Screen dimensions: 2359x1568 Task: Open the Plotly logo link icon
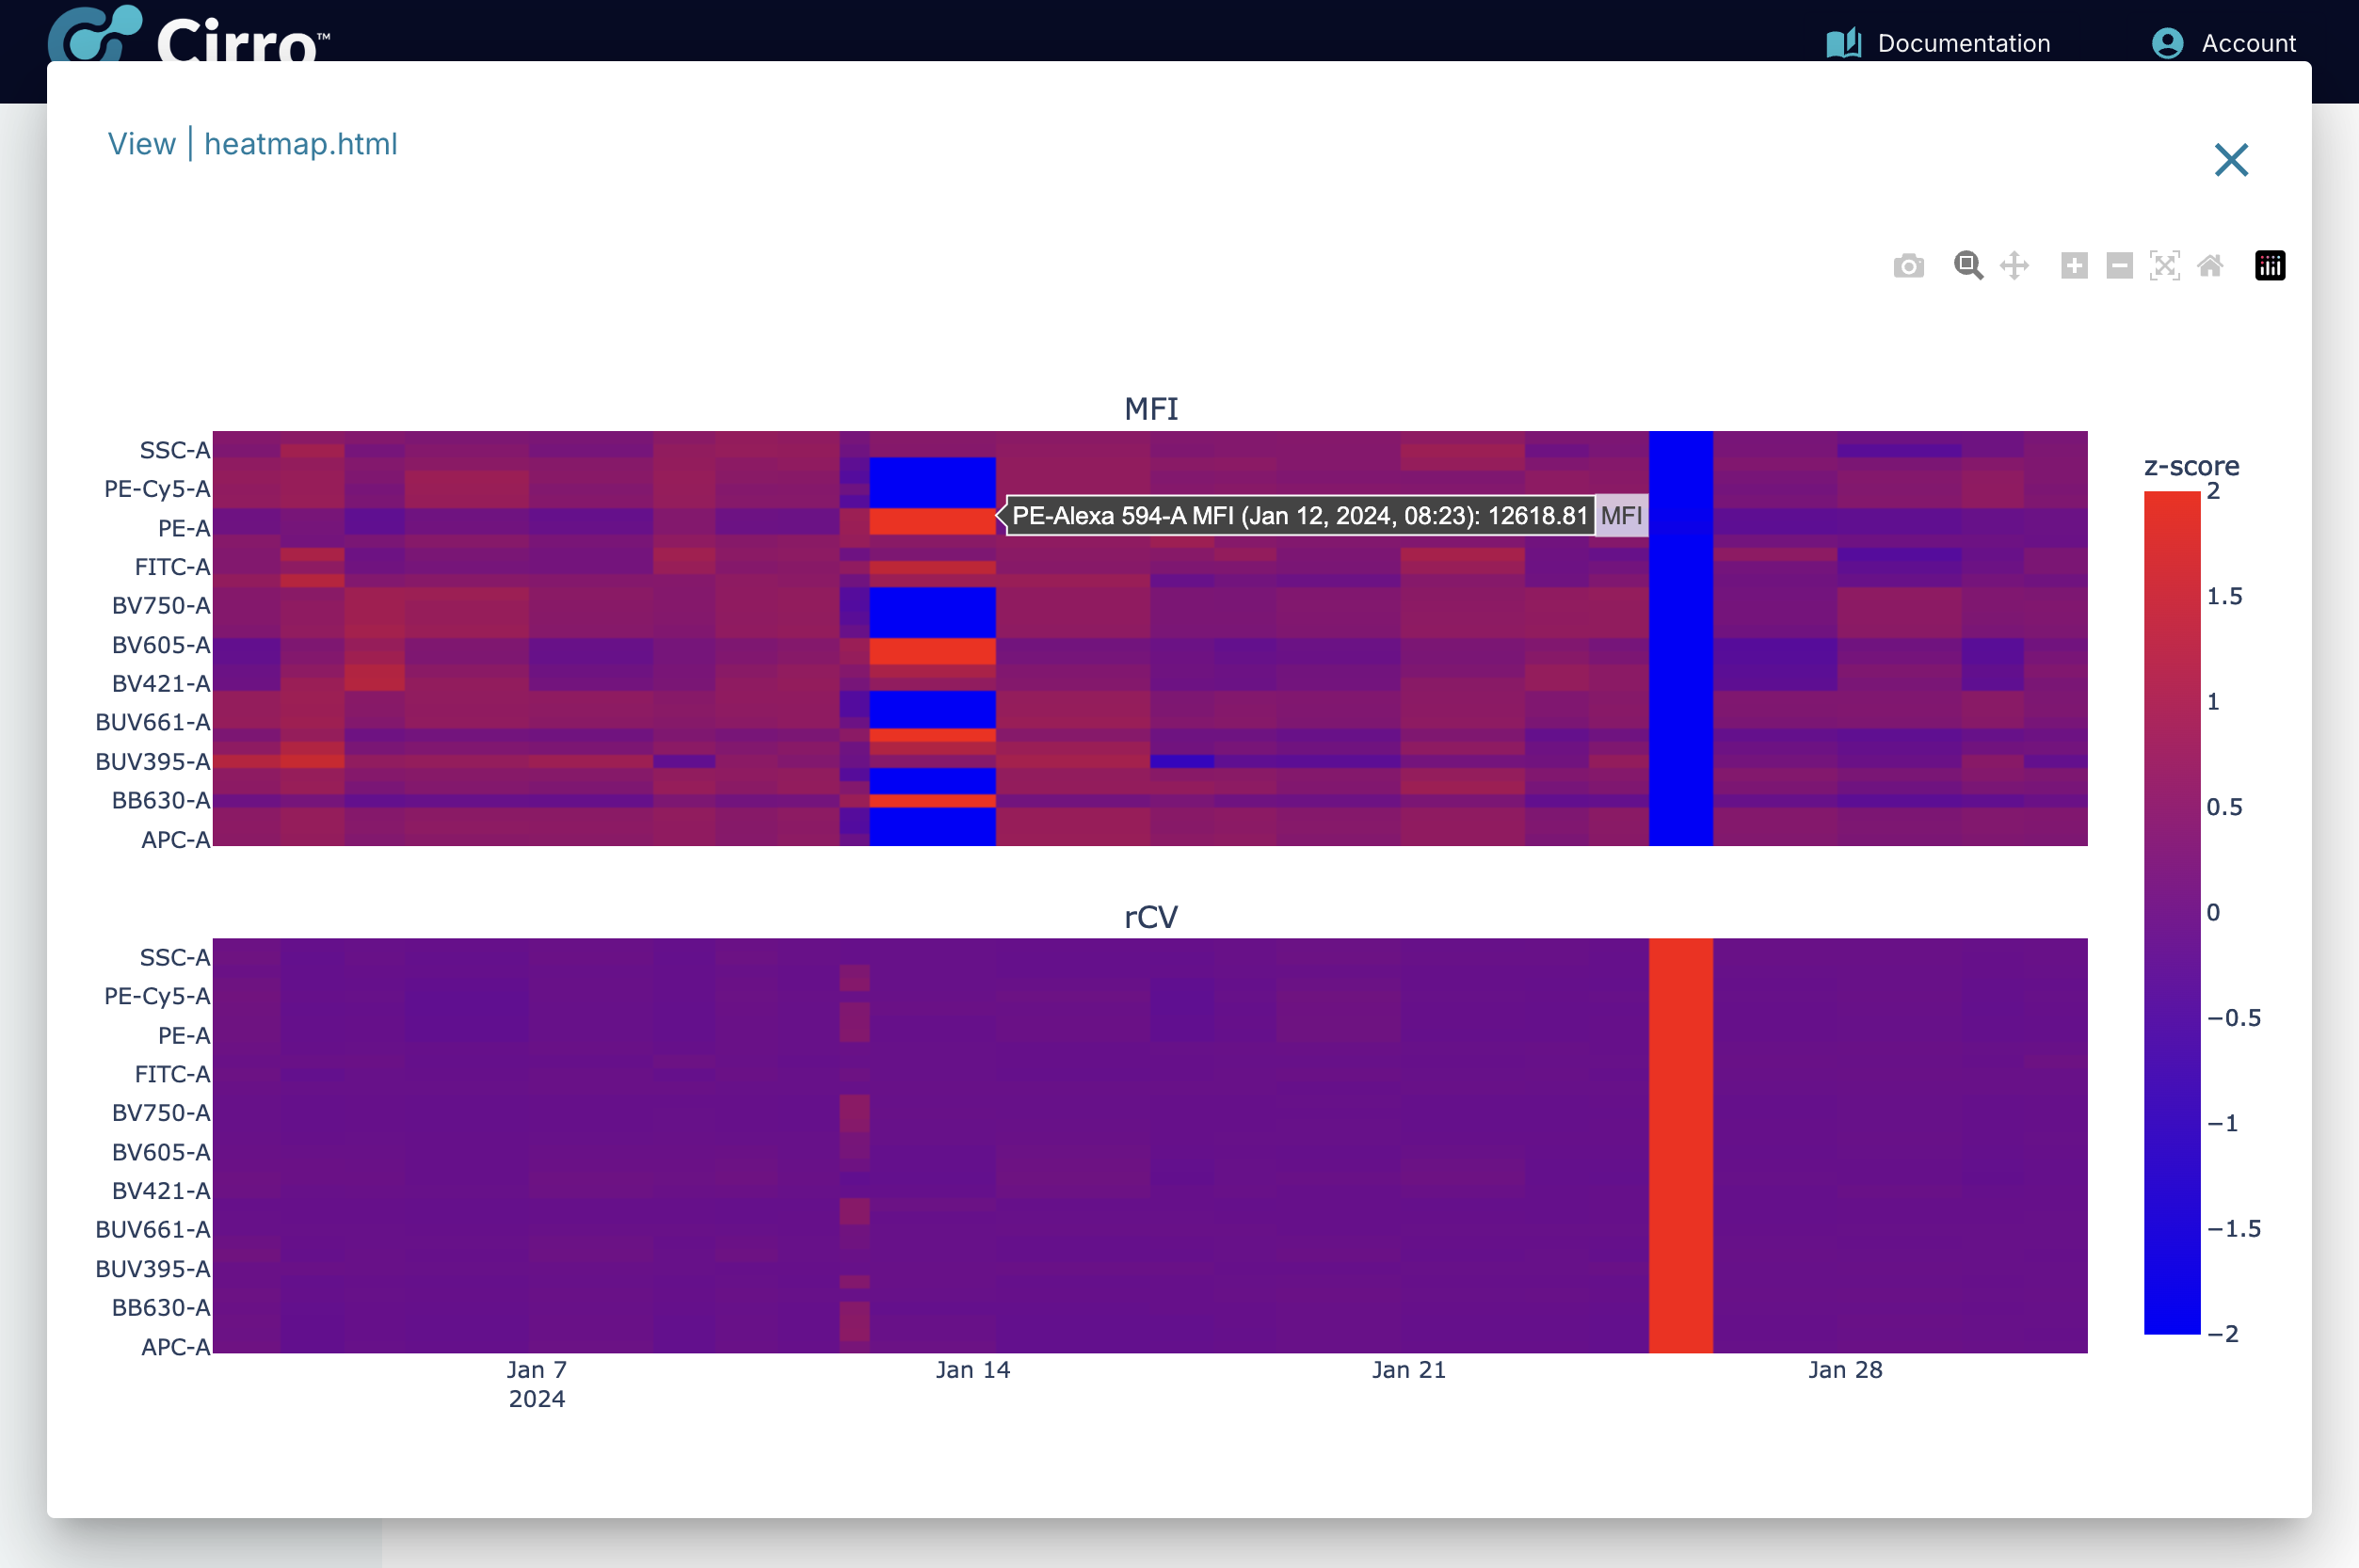pos(2270,266)
